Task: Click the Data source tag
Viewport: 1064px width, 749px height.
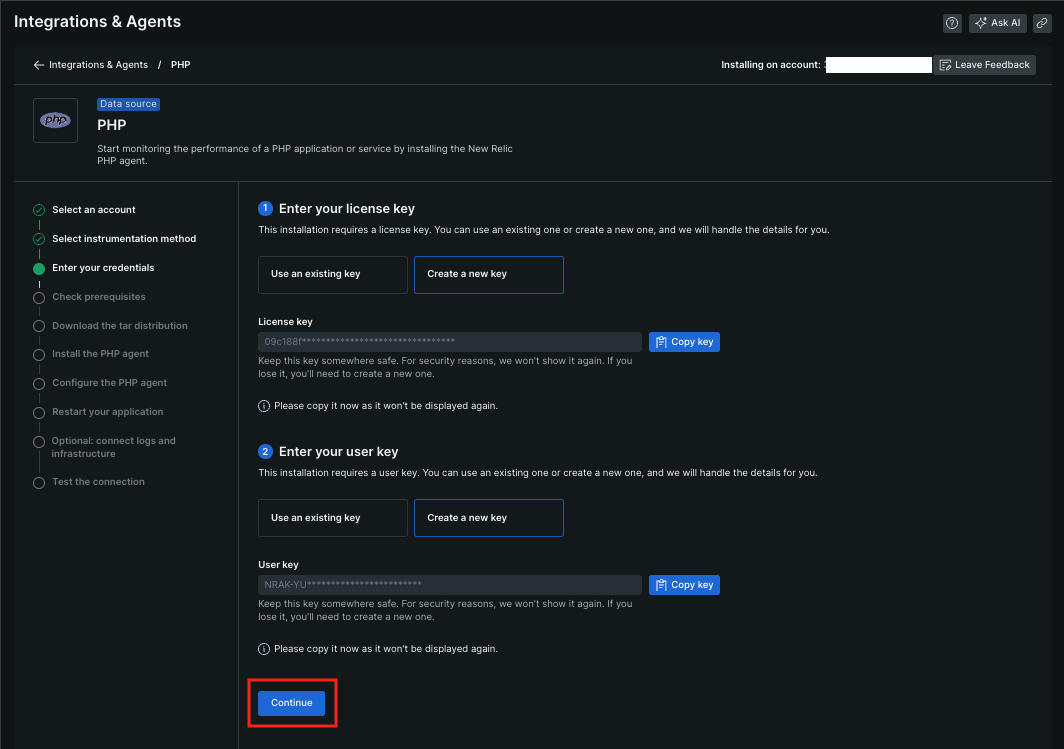Action: (x=128, y=104)
